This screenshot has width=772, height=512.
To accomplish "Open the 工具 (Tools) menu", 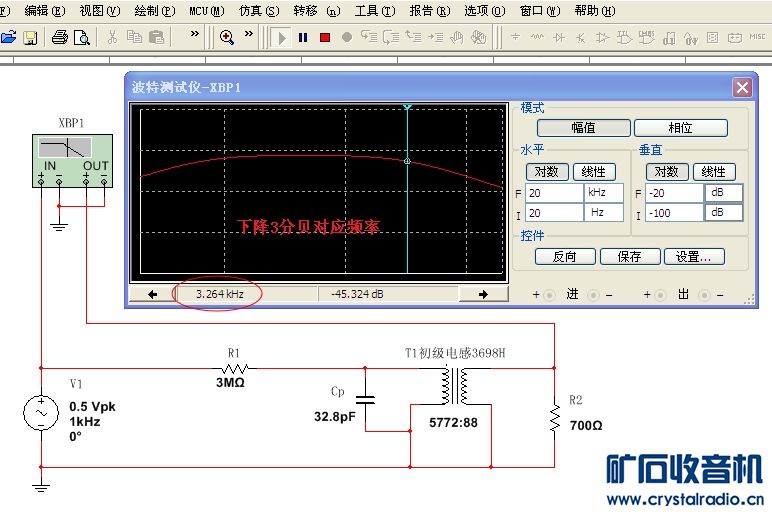I will pyautogui.click(x=372, y=10).
